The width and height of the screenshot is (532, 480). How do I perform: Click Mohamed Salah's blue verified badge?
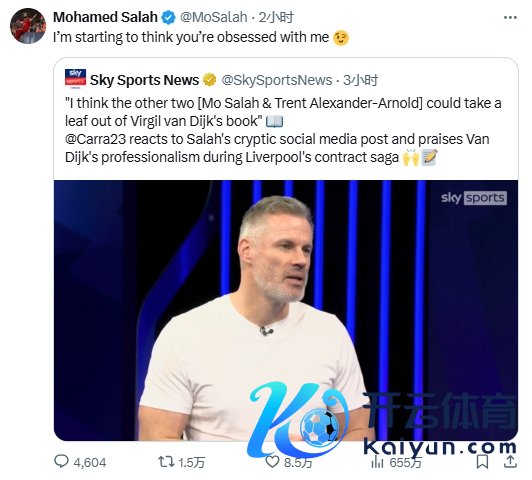pyautogui.click(x=168, y=17)
